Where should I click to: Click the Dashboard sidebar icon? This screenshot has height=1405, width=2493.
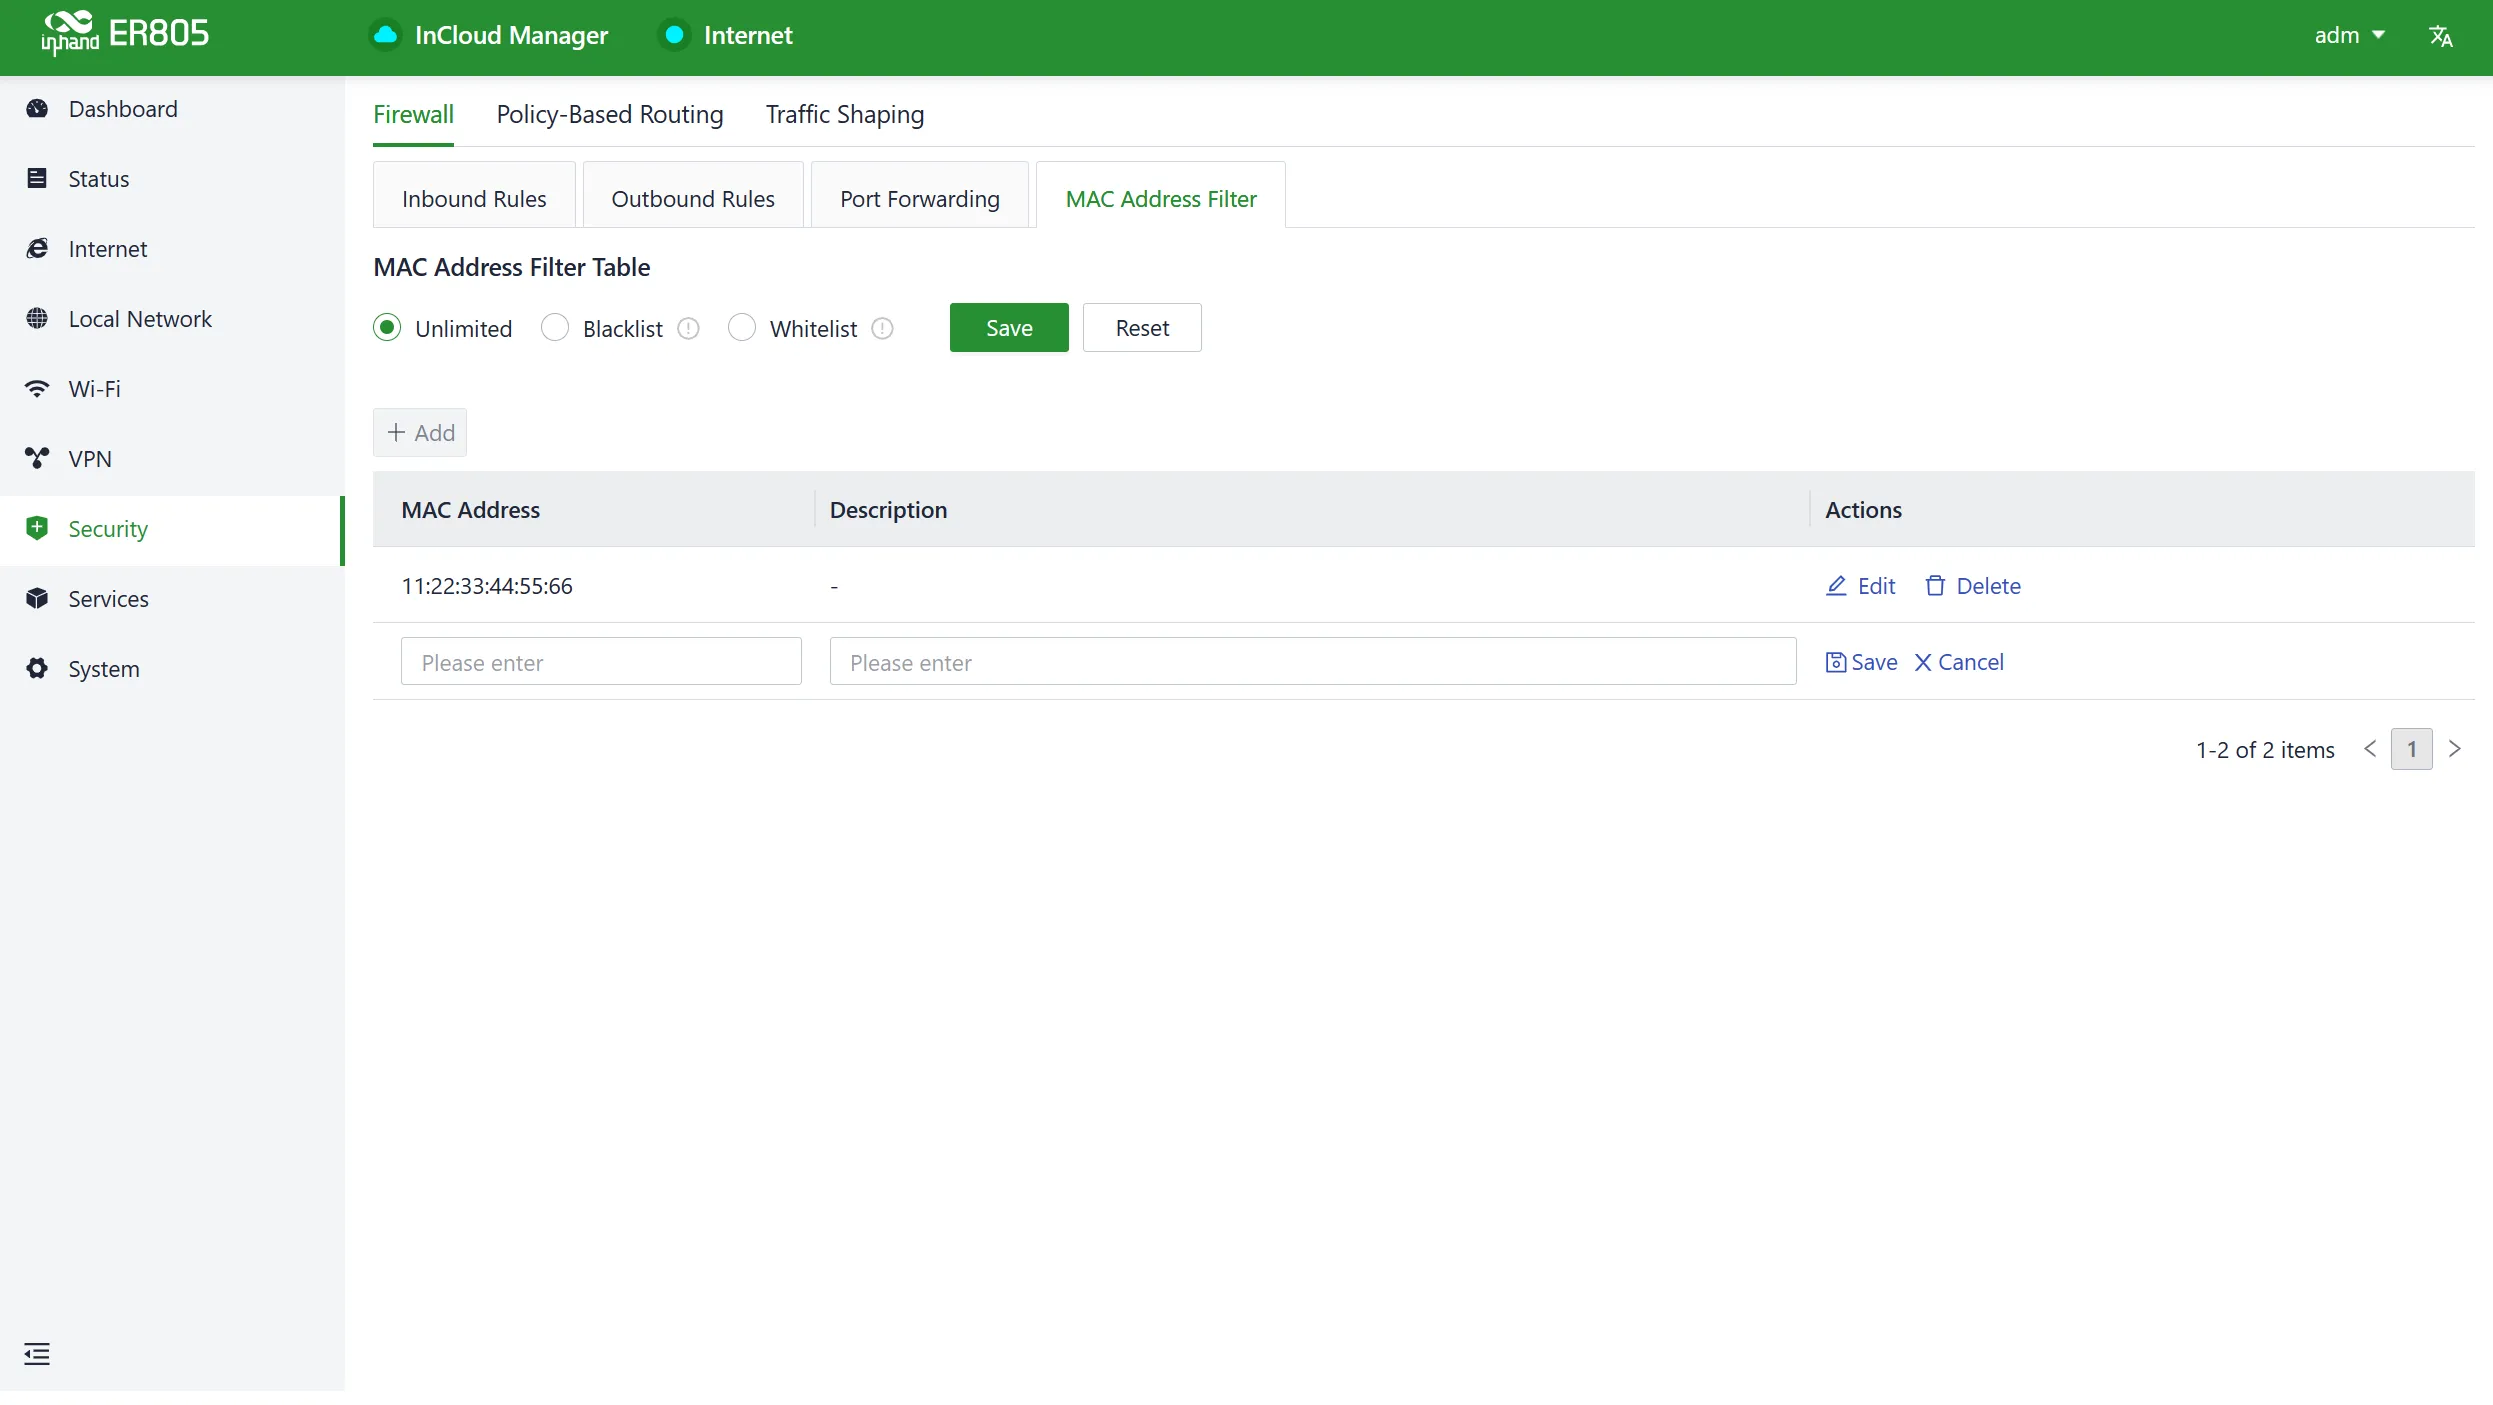point(37,109)
